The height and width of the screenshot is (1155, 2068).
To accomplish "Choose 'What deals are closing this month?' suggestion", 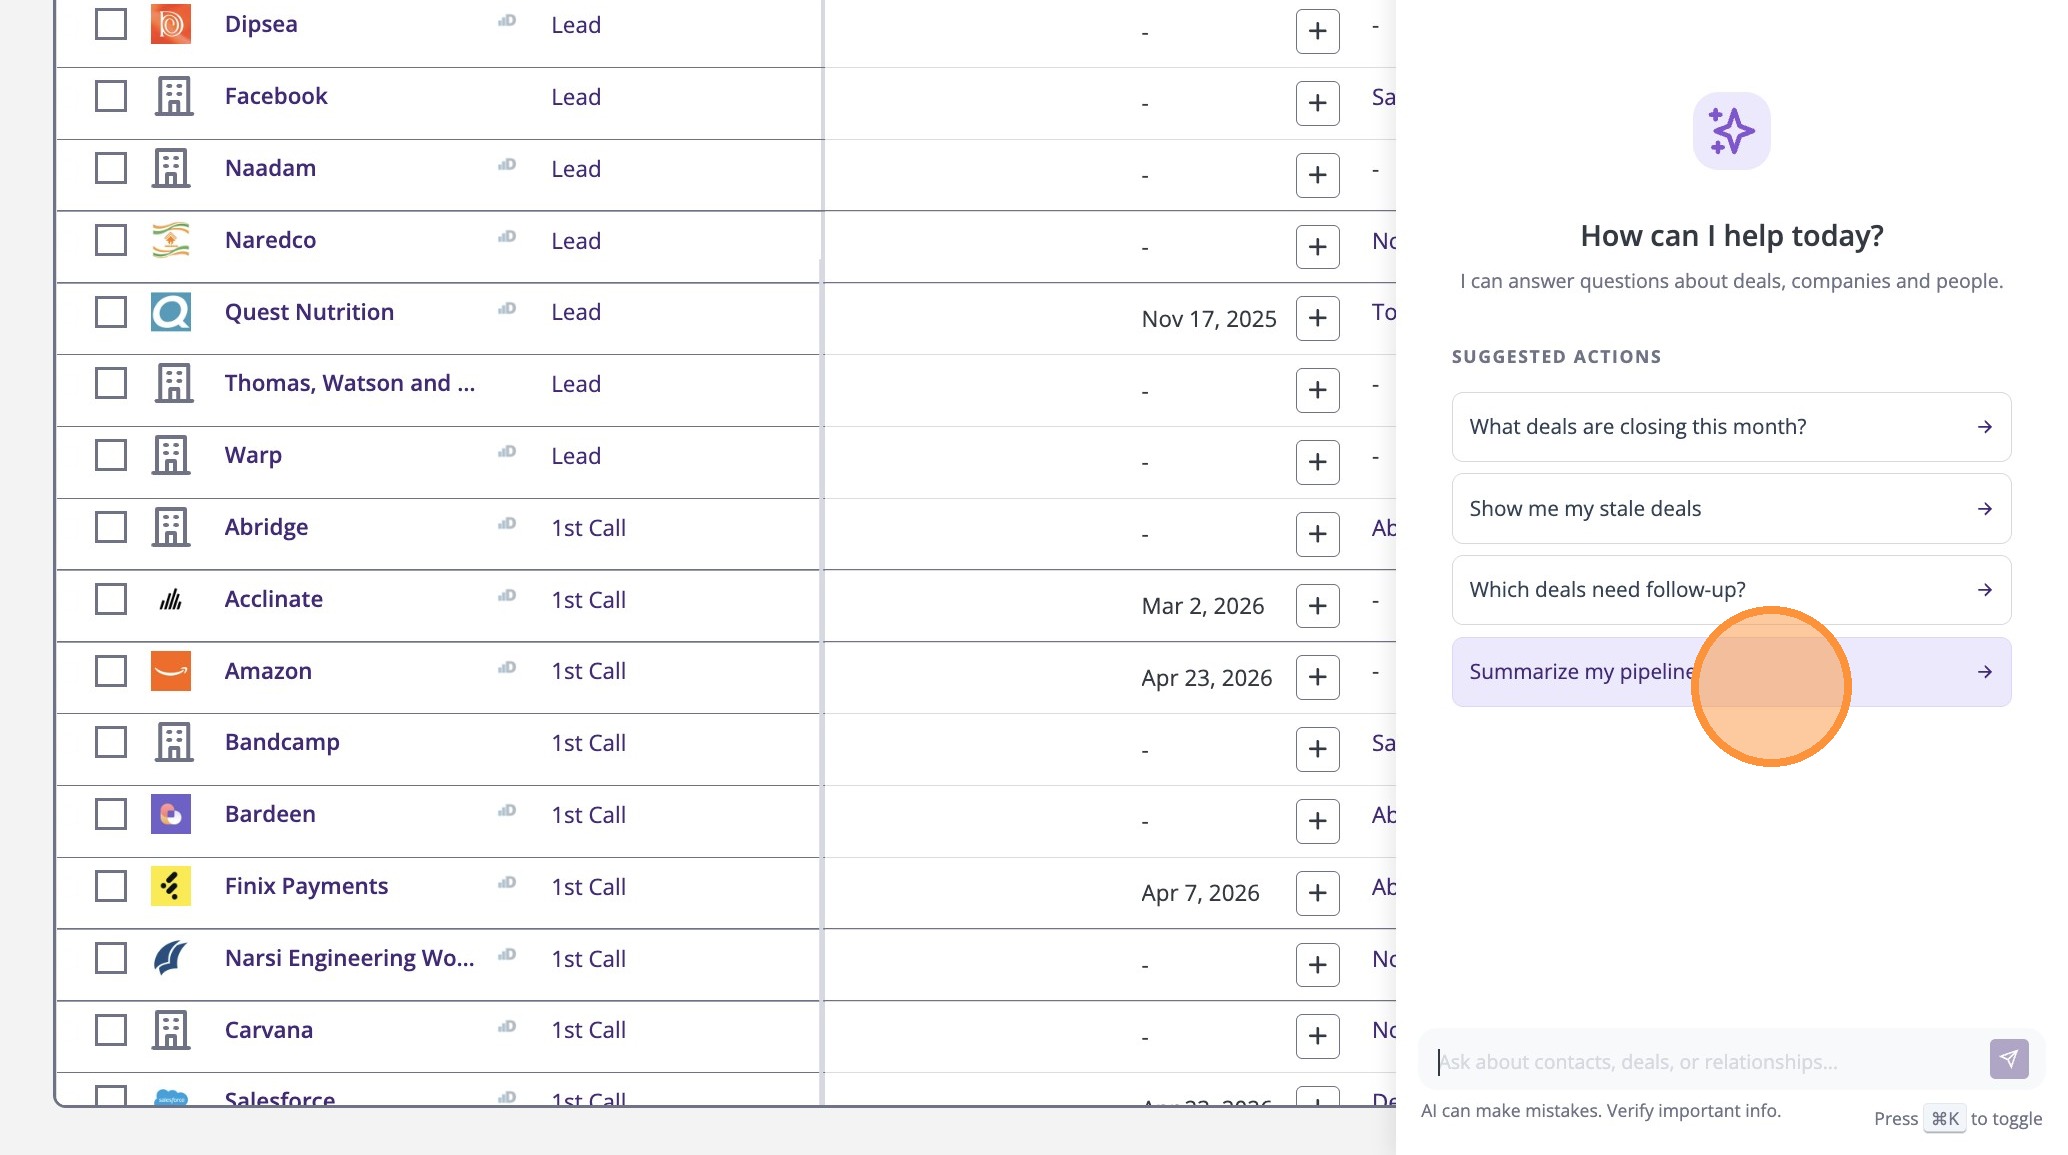I will (x=1731, y=427).
